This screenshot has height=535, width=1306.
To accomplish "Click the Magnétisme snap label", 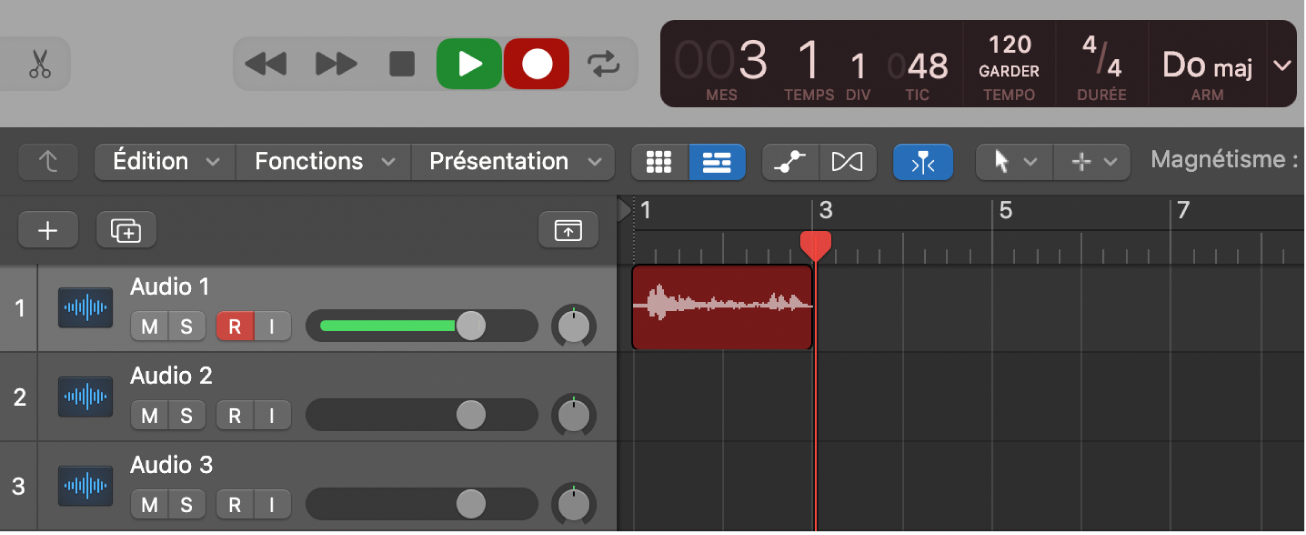I will click(x=1225, y=160).
